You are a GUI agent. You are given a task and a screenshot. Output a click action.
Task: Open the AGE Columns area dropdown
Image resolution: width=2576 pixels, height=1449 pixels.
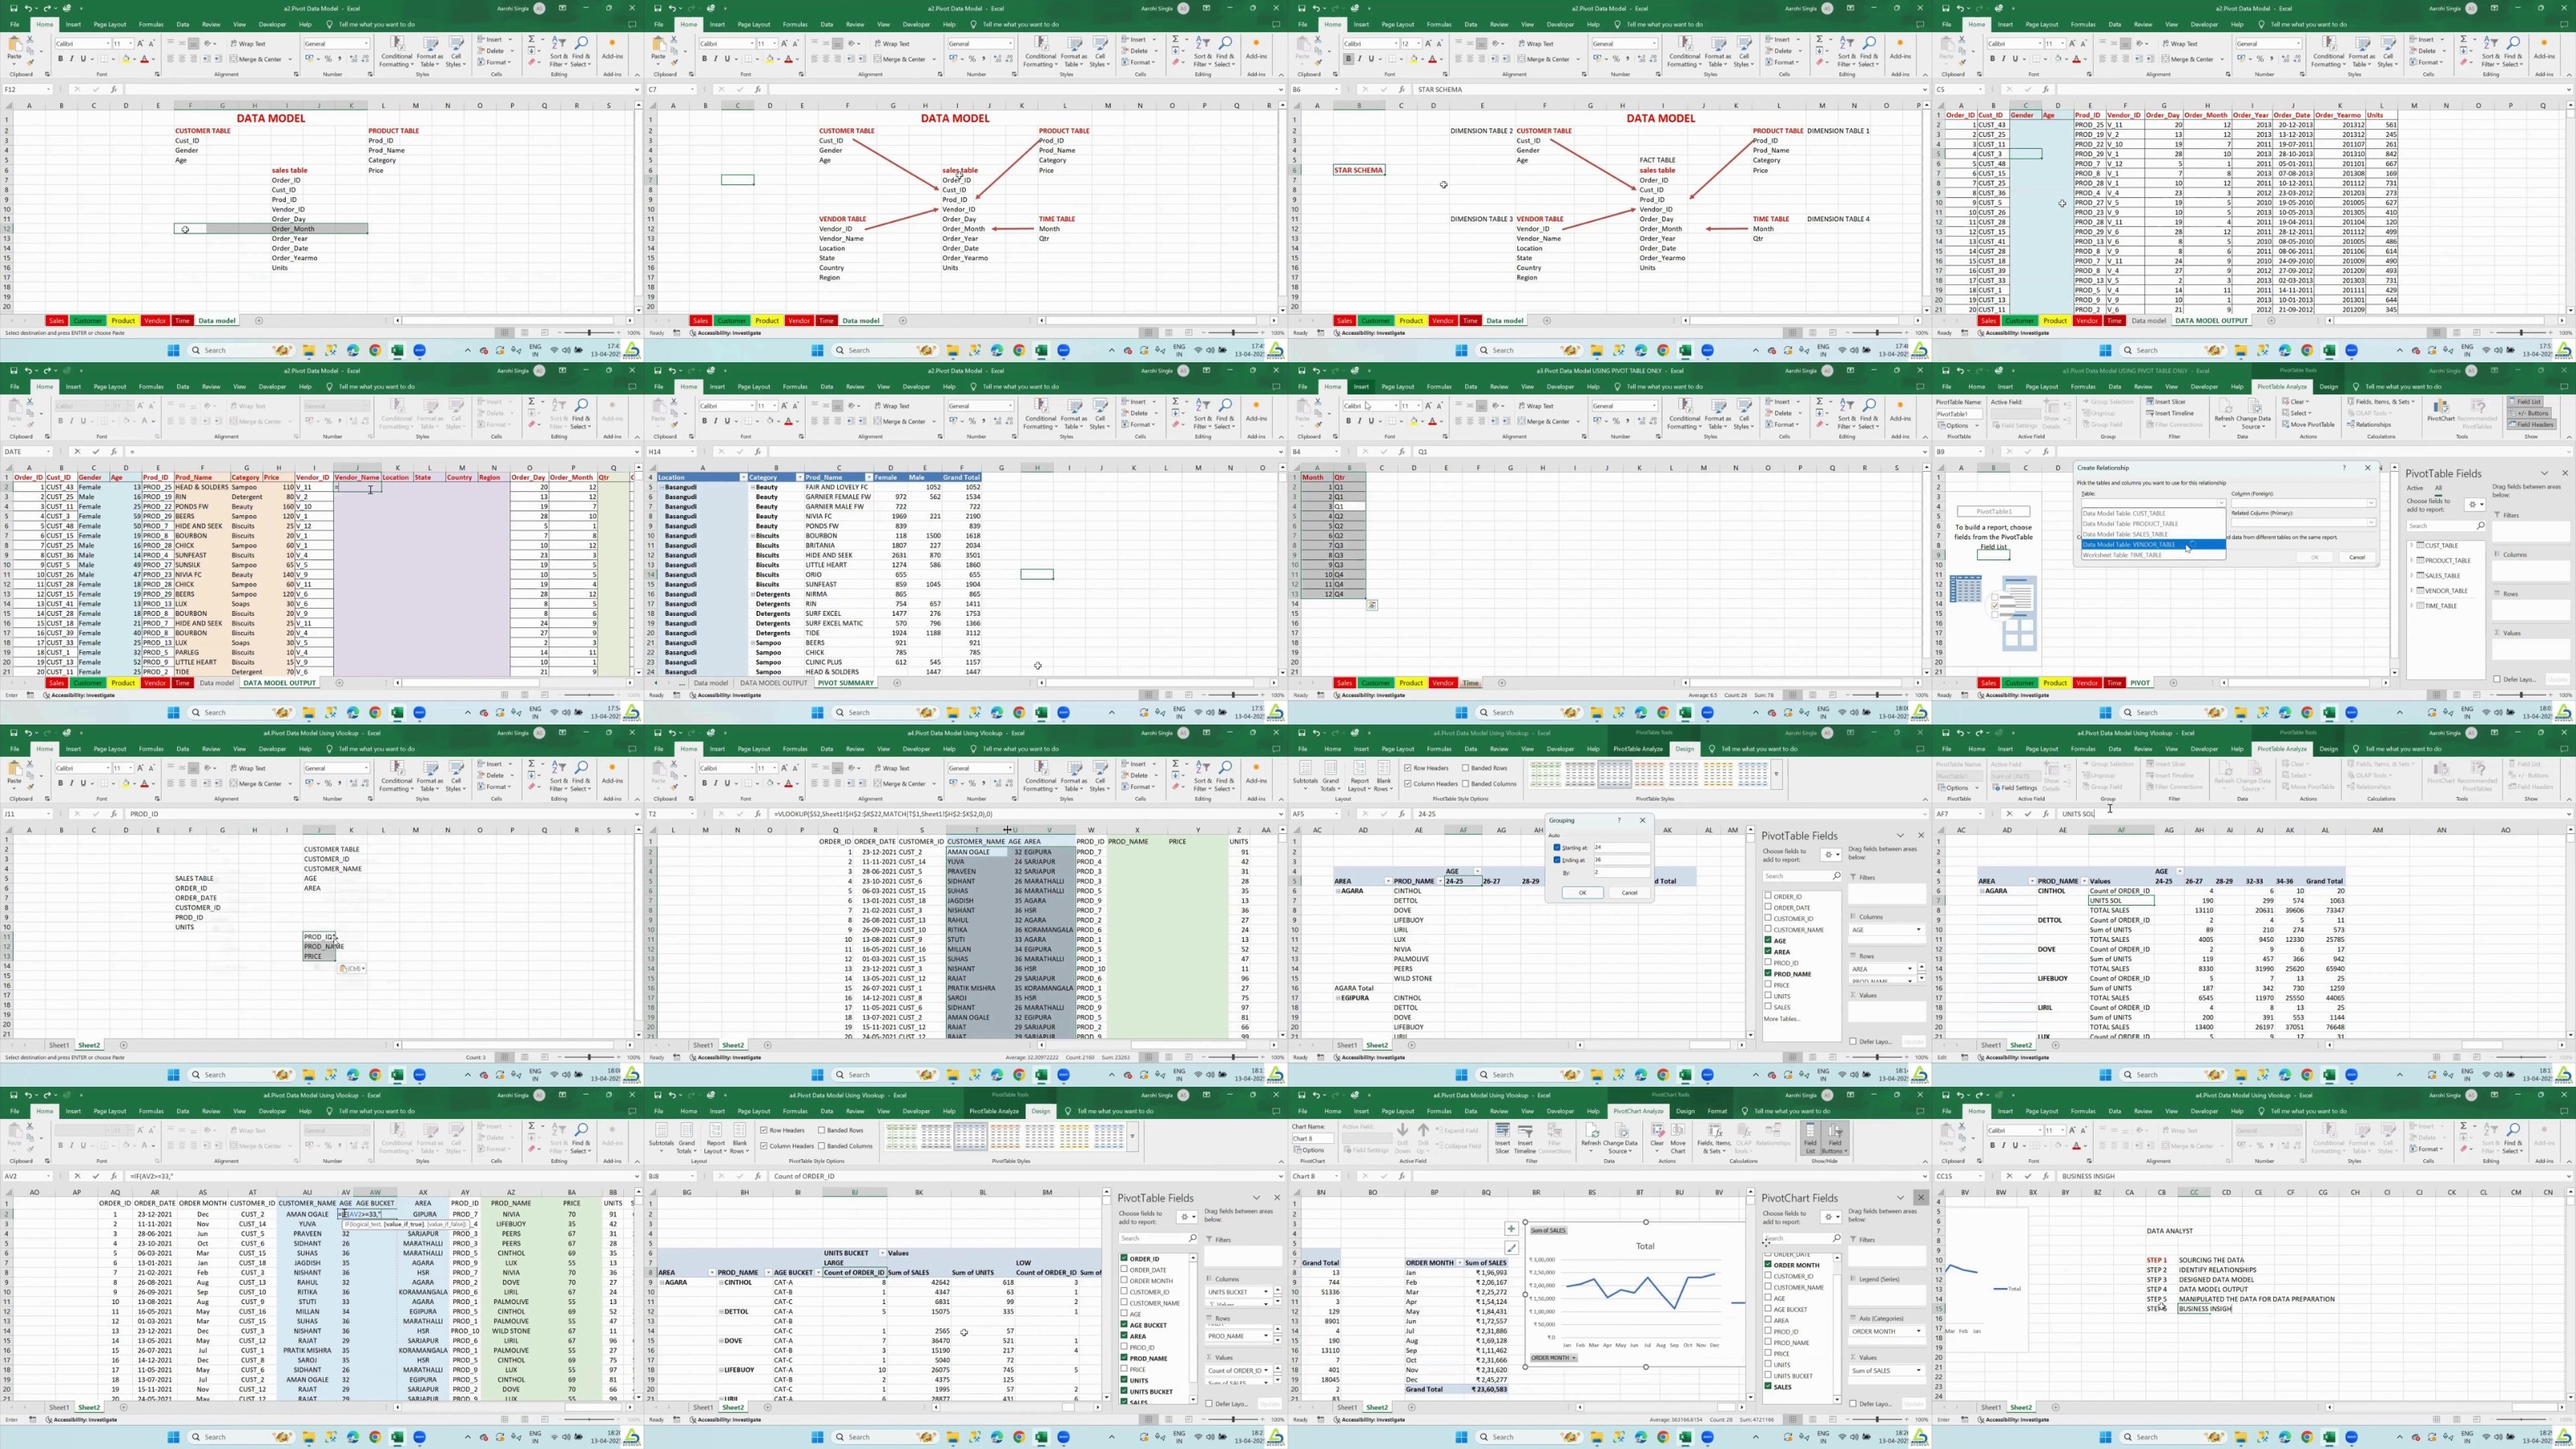point(1919,930)
